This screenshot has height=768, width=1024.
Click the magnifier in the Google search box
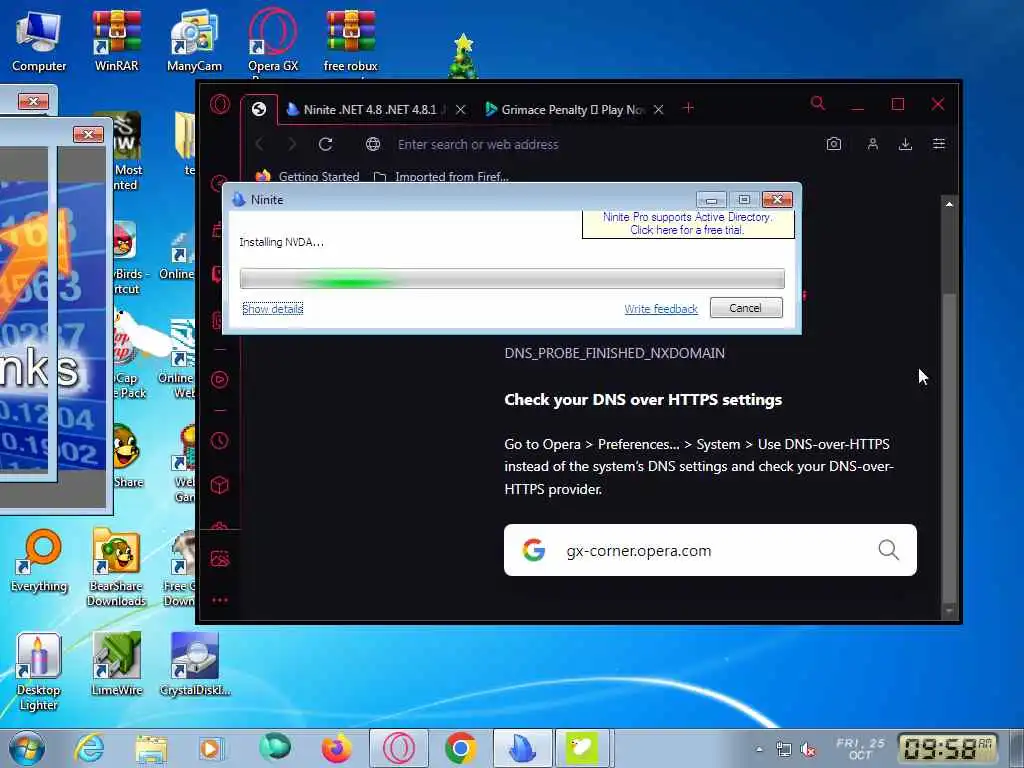(888, 550)
